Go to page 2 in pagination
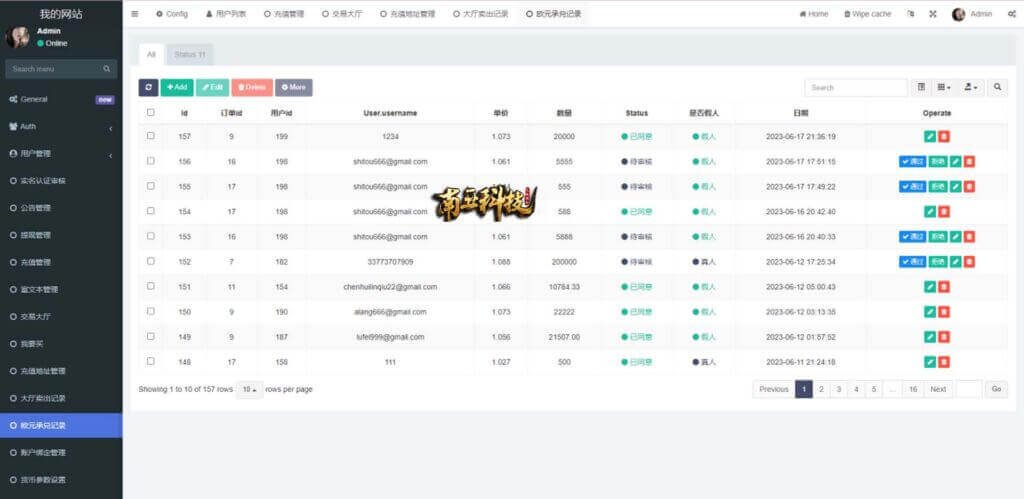1024x499 pixels. [x=821, y=389]
